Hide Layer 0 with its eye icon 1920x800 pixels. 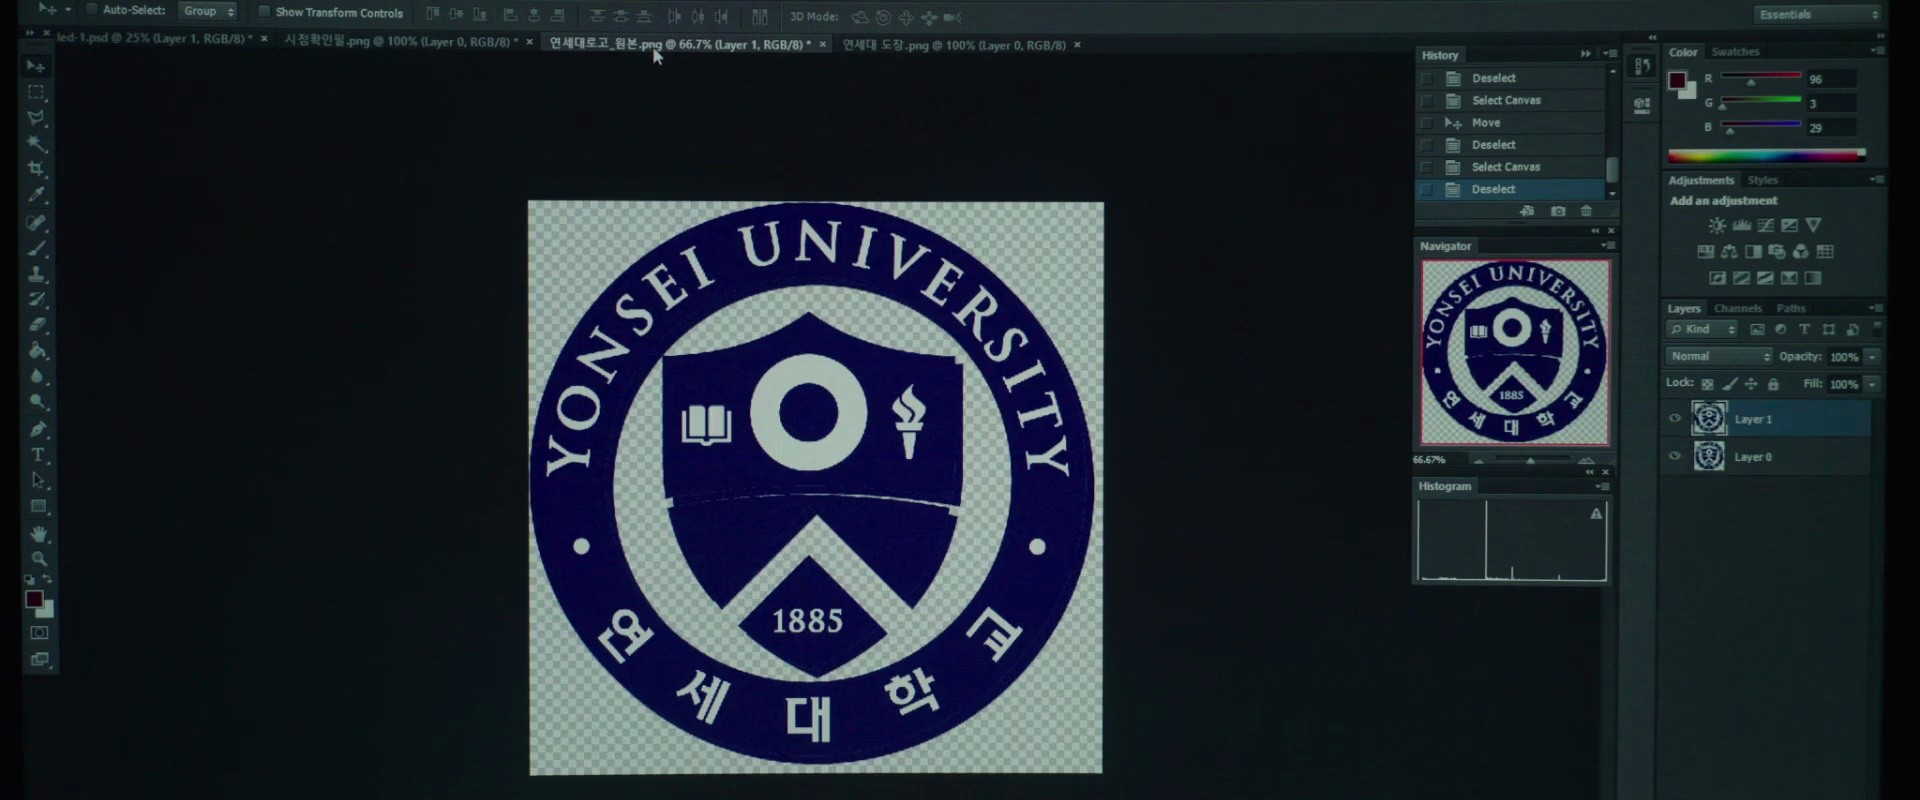pyautogui.click(x=1675, y=457)
